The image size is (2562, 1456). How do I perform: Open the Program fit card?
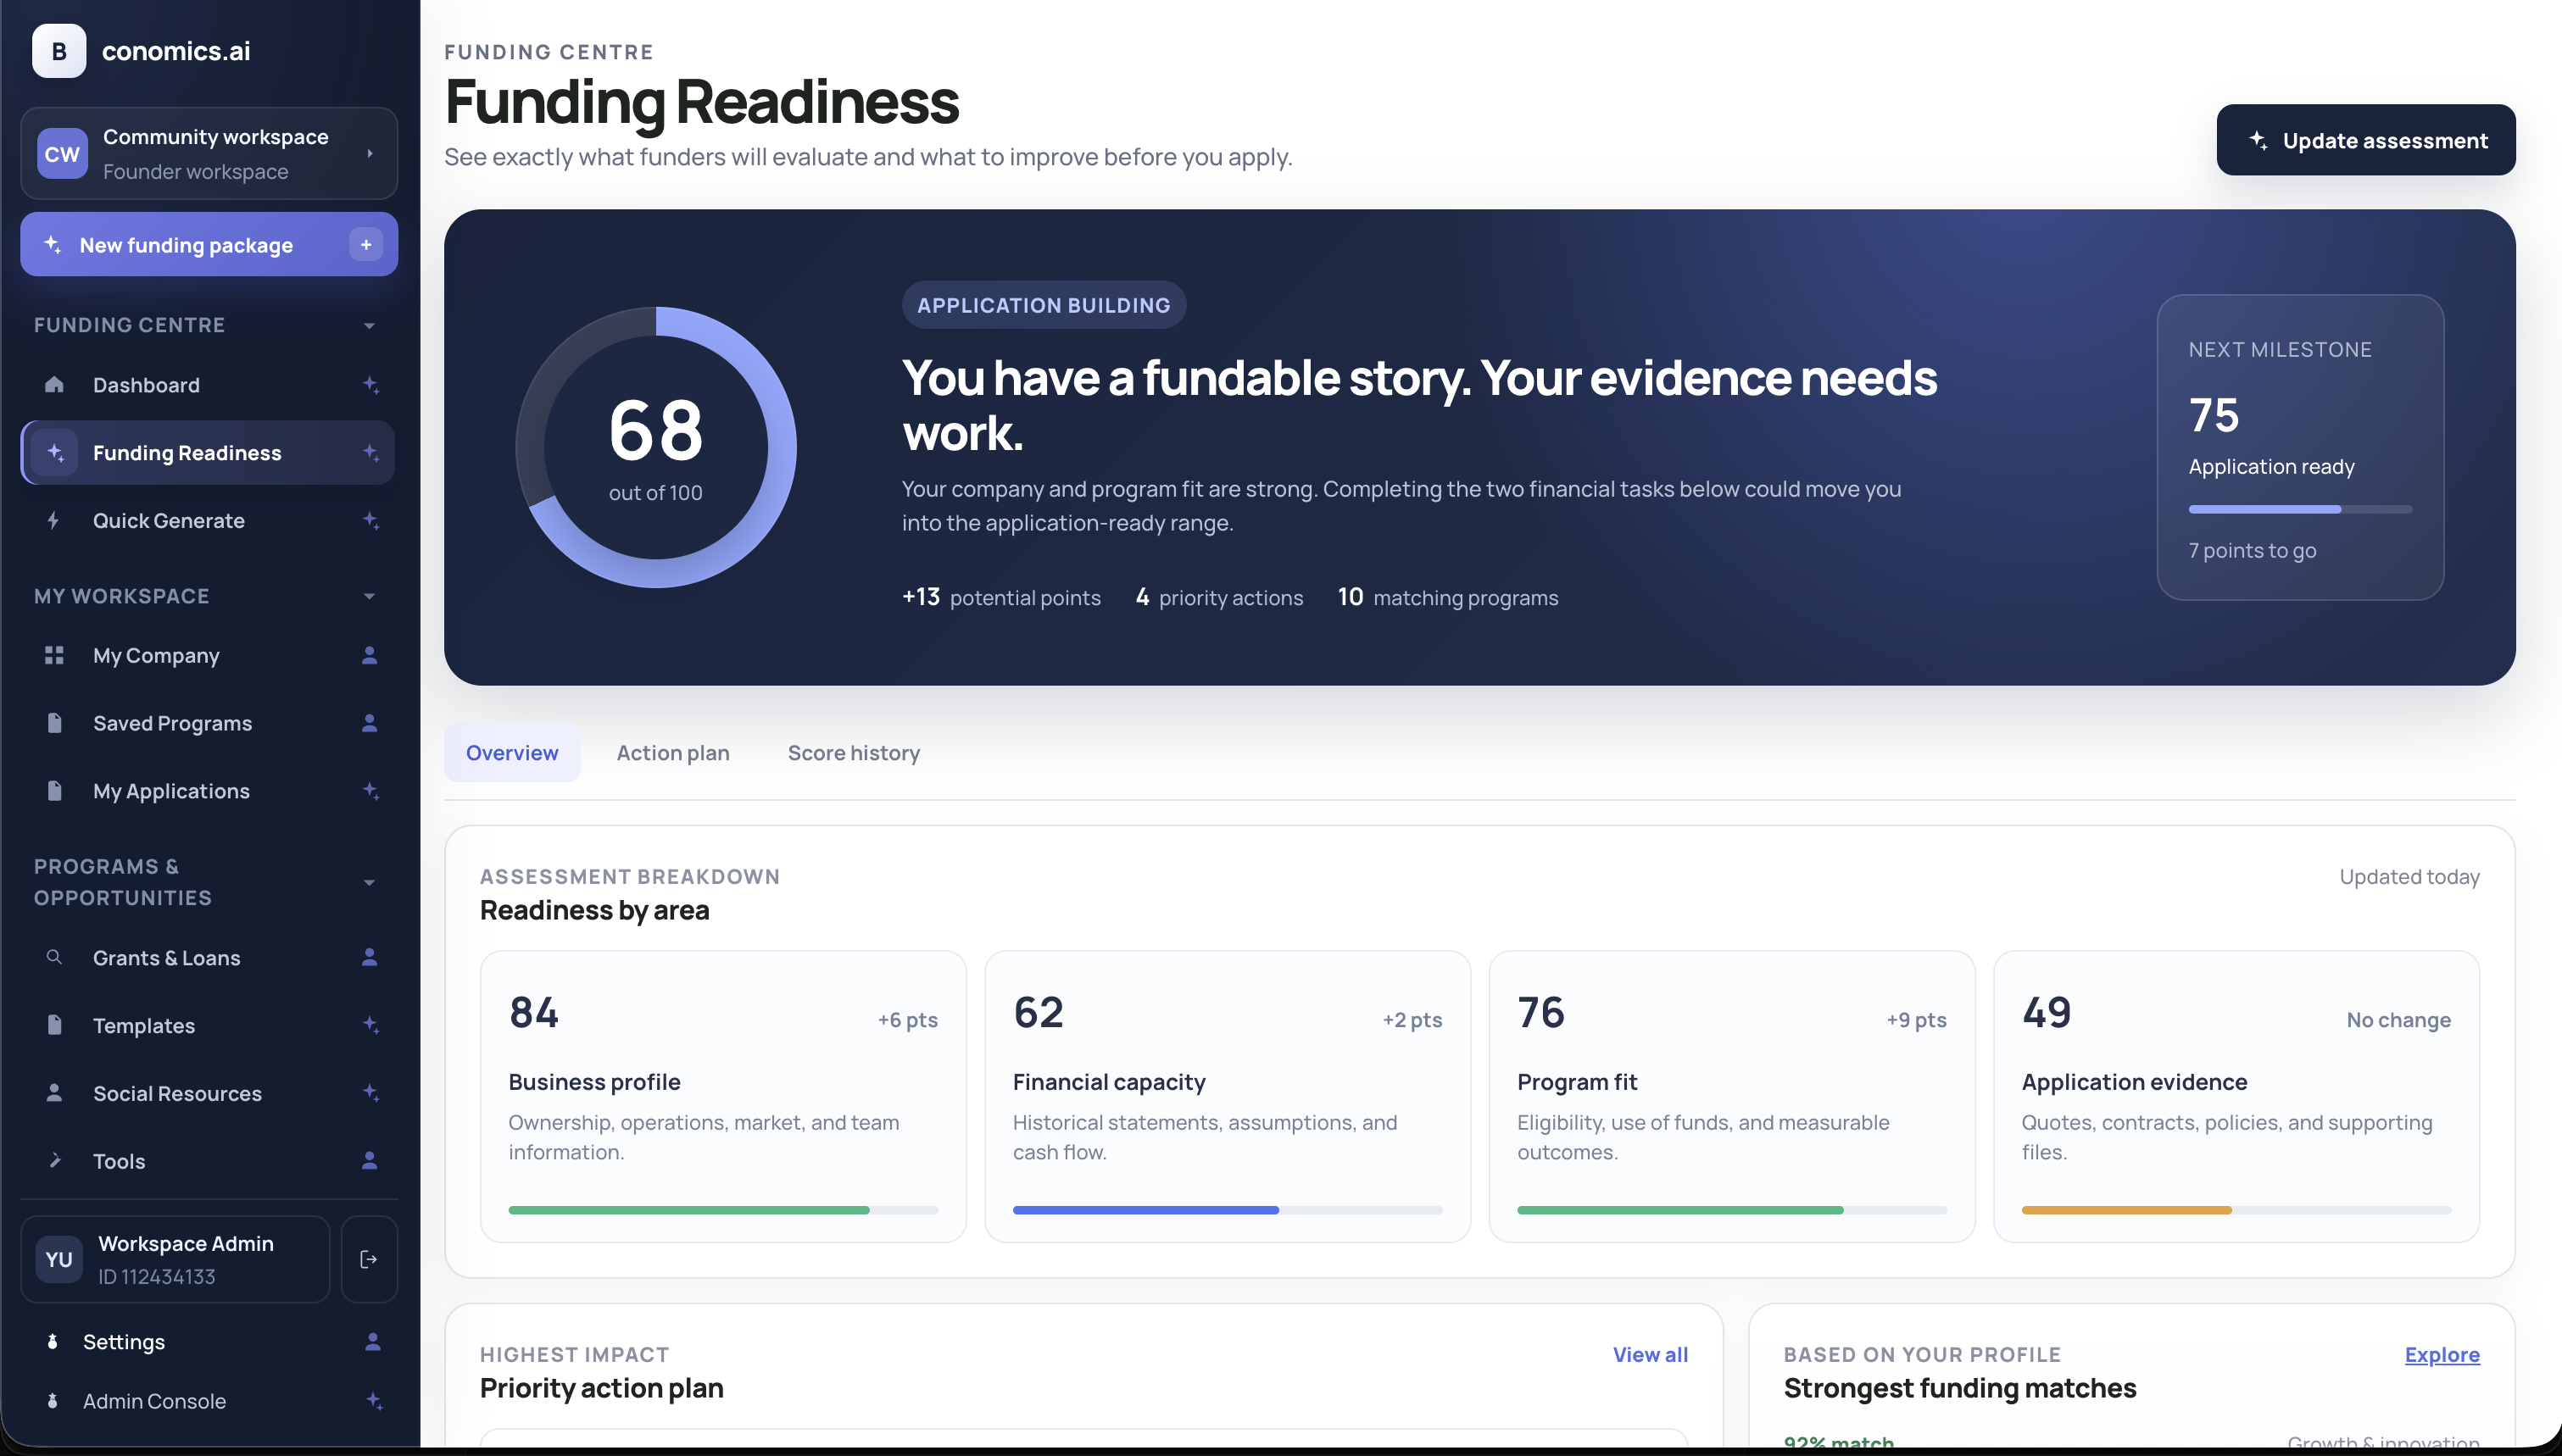point(1732,1096)
